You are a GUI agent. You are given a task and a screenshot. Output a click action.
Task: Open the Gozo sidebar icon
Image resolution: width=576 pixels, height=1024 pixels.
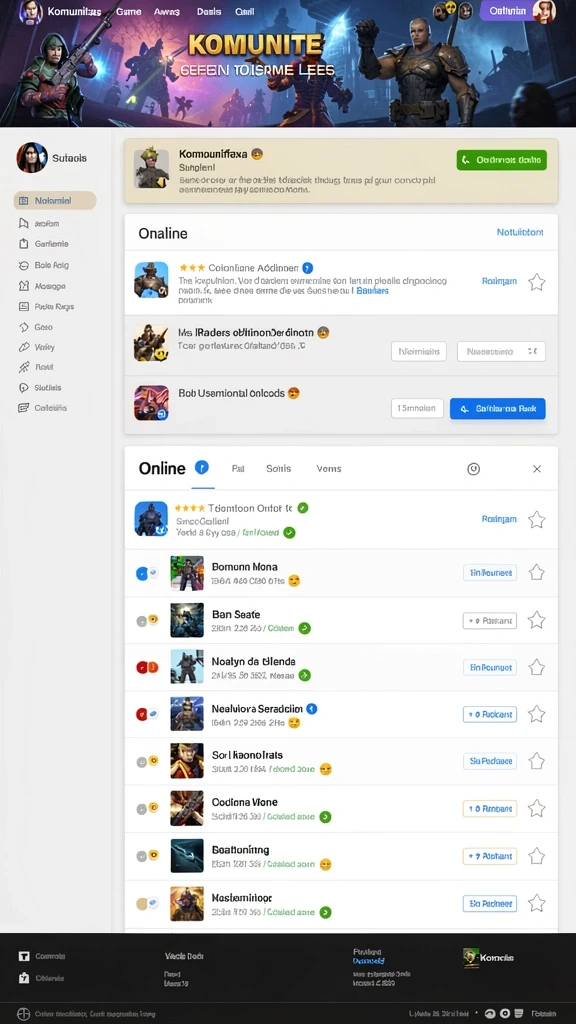click(x=24, y=327)
